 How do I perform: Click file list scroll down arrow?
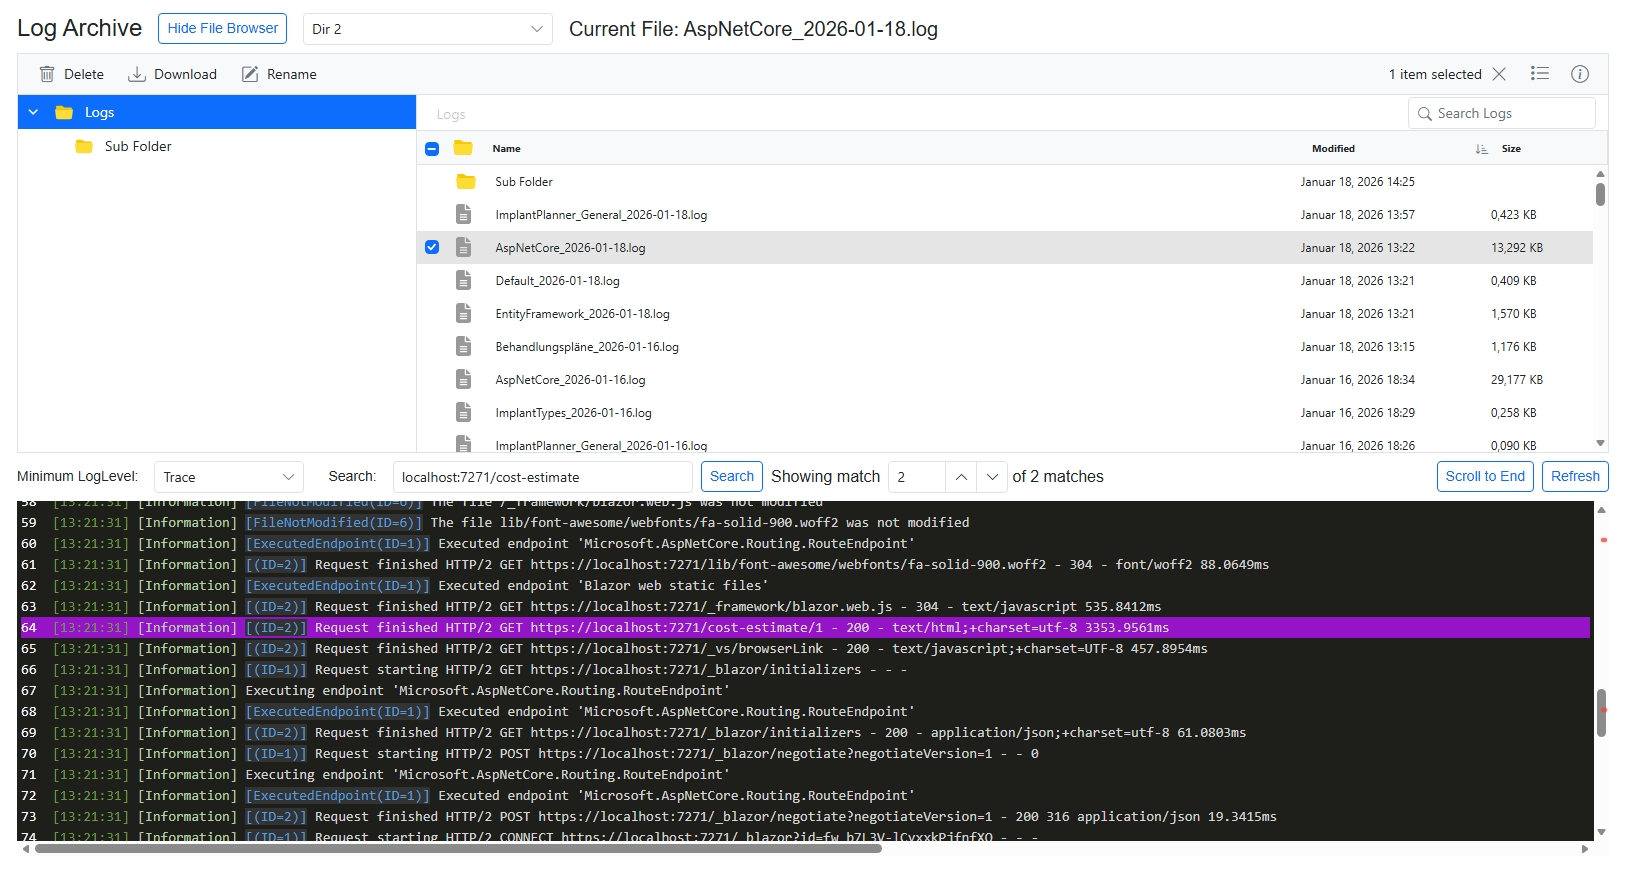pos(1600,443)
